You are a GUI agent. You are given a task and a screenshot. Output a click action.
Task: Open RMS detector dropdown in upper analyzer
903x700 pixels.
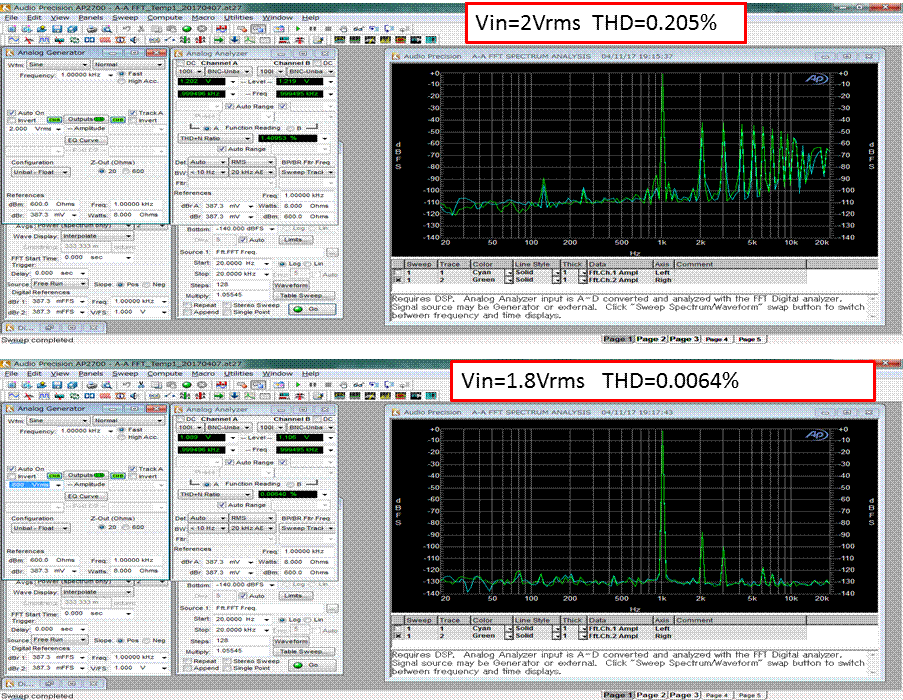pos(252,162)
